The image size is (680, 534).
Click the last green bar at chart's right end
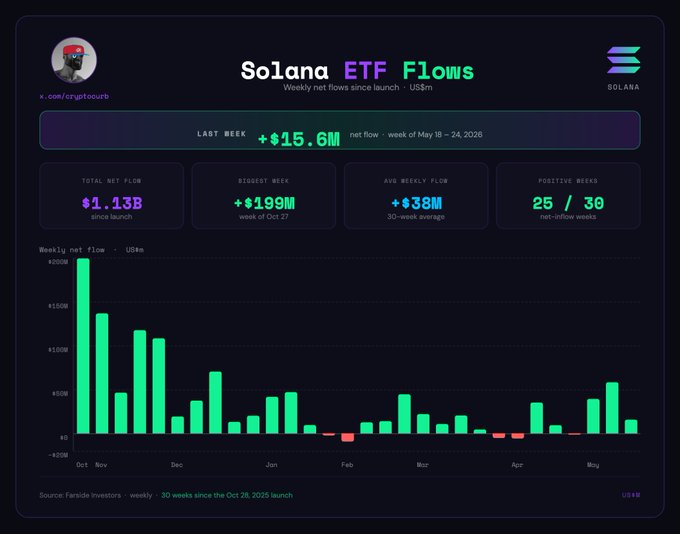631,426
